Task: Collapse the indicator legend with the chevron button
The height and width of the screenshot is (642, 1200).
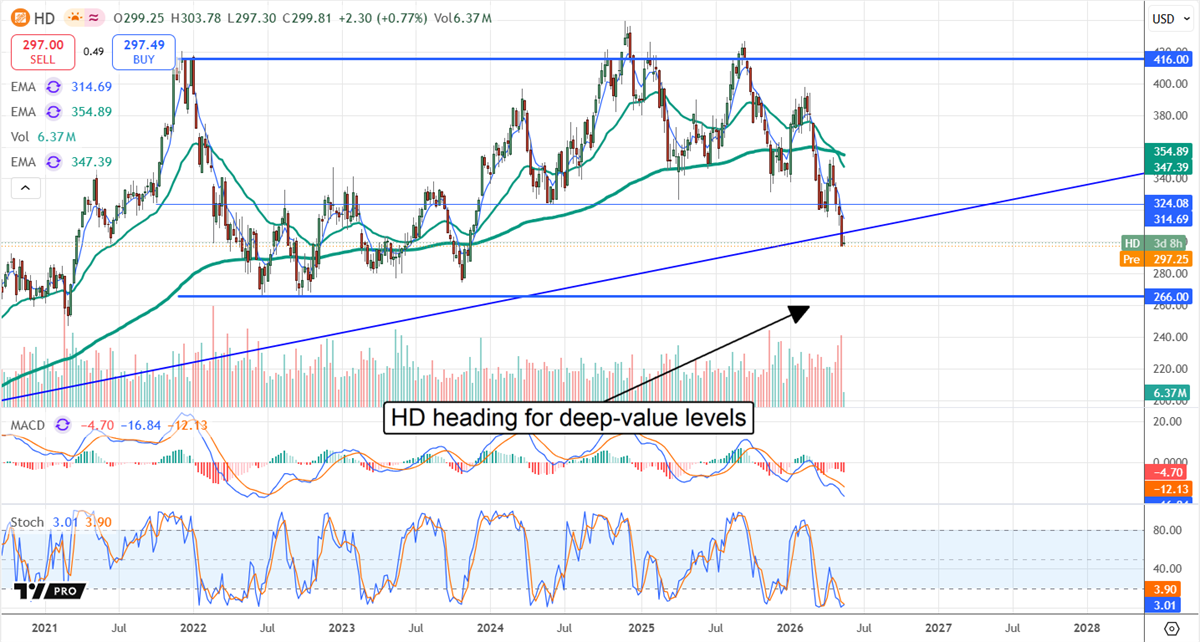Action: 26,187
